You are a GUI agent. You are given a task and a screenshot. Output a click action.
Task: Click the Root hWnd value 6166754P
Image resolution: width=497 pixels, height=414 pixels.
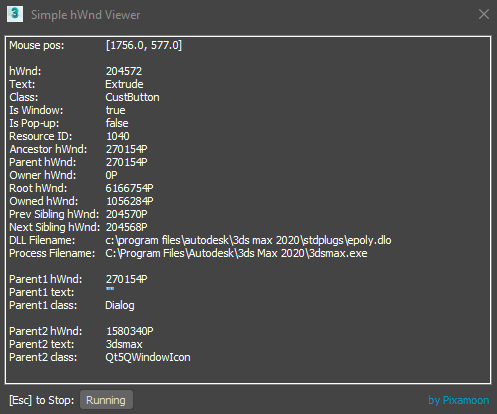129,188
